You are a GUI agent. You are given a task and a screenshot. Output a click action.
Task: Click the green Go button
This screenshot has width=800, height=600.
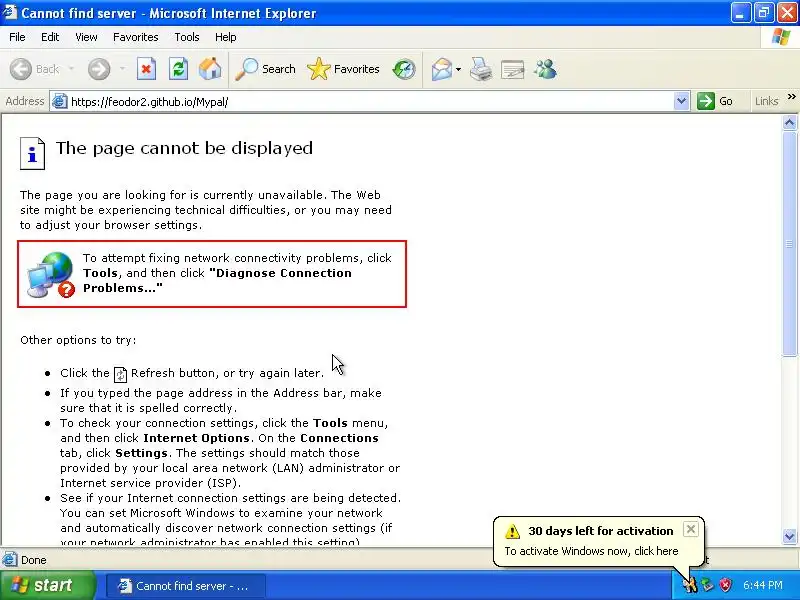716,101
